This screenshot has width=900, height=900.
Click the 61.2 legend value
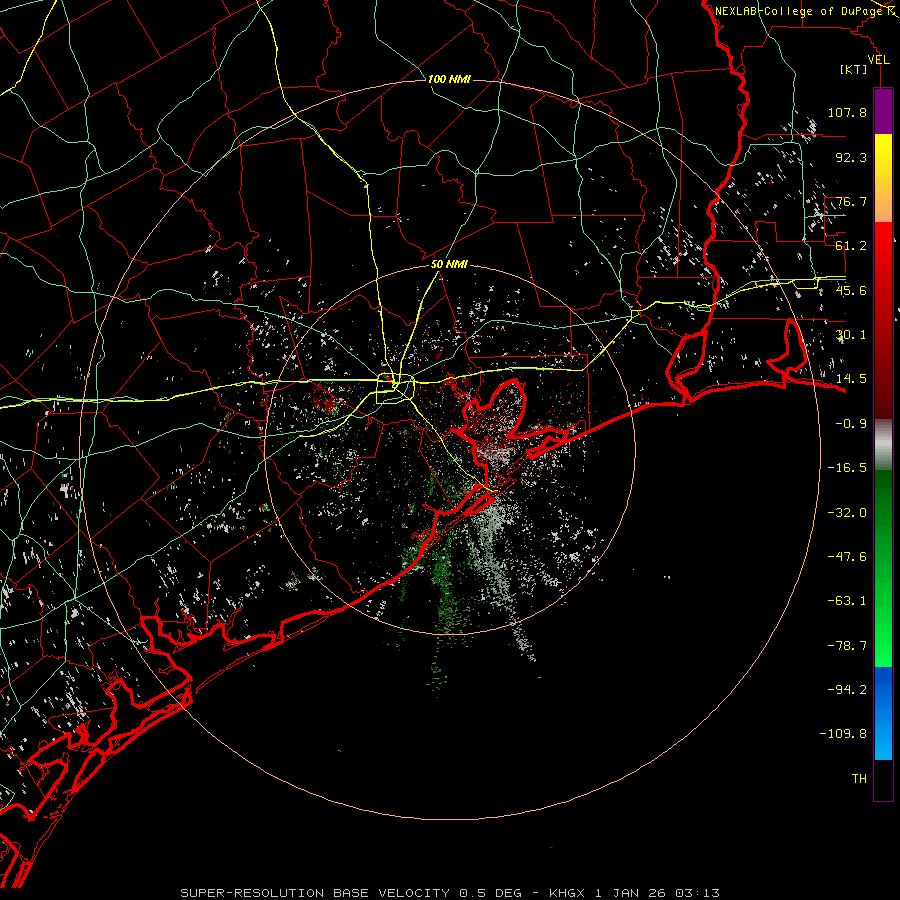(851, 246)
